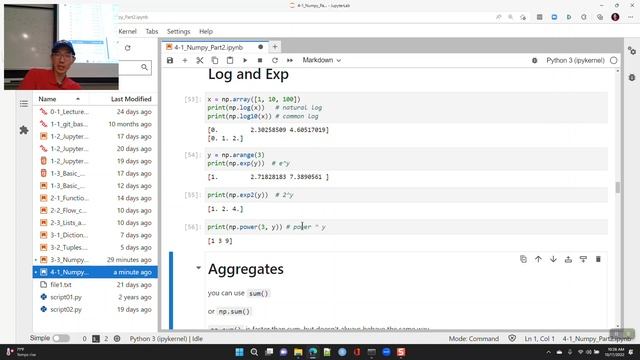Open the Help menu
The height and width of the screenshot is (360, 640).
(206, 31)
